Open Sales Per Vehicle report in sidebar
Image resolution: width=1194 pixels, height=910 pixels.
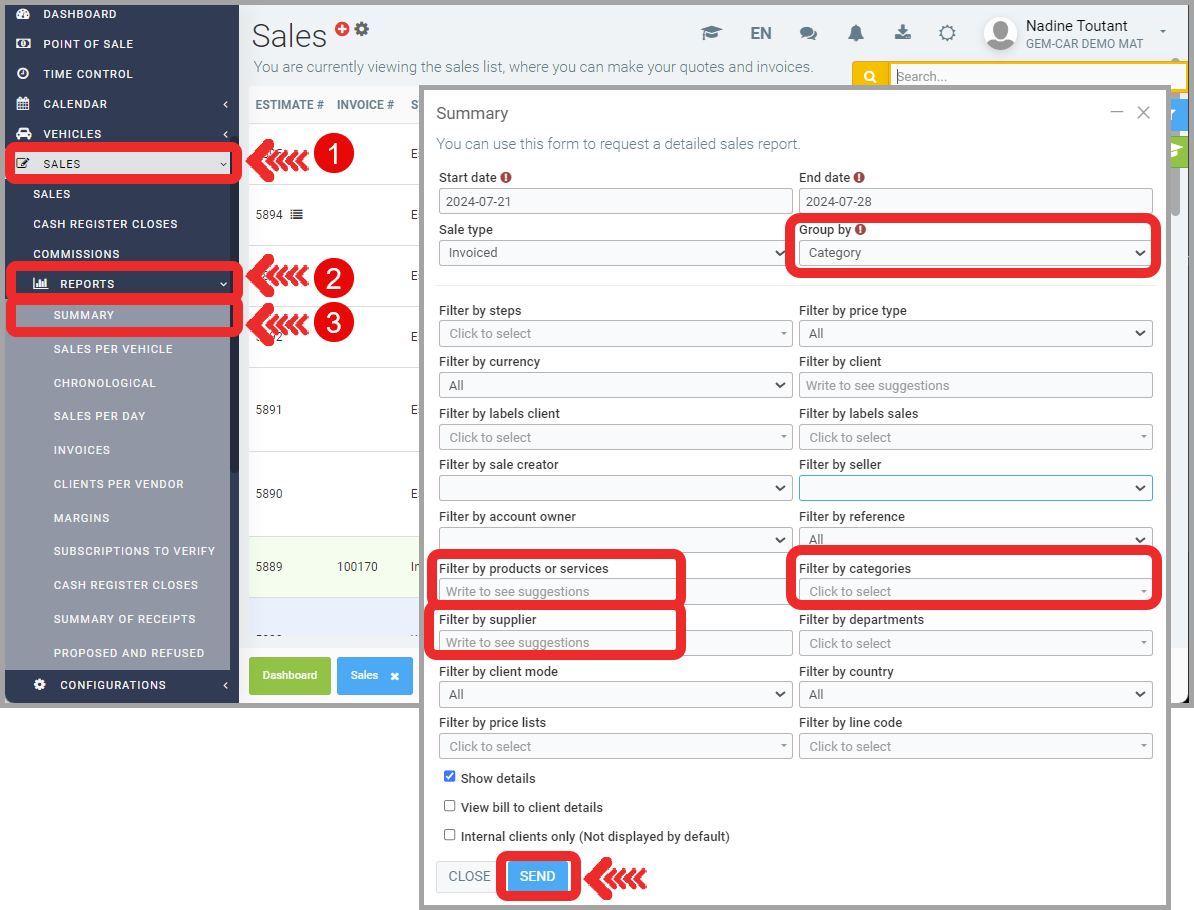(x=113, y=349)
